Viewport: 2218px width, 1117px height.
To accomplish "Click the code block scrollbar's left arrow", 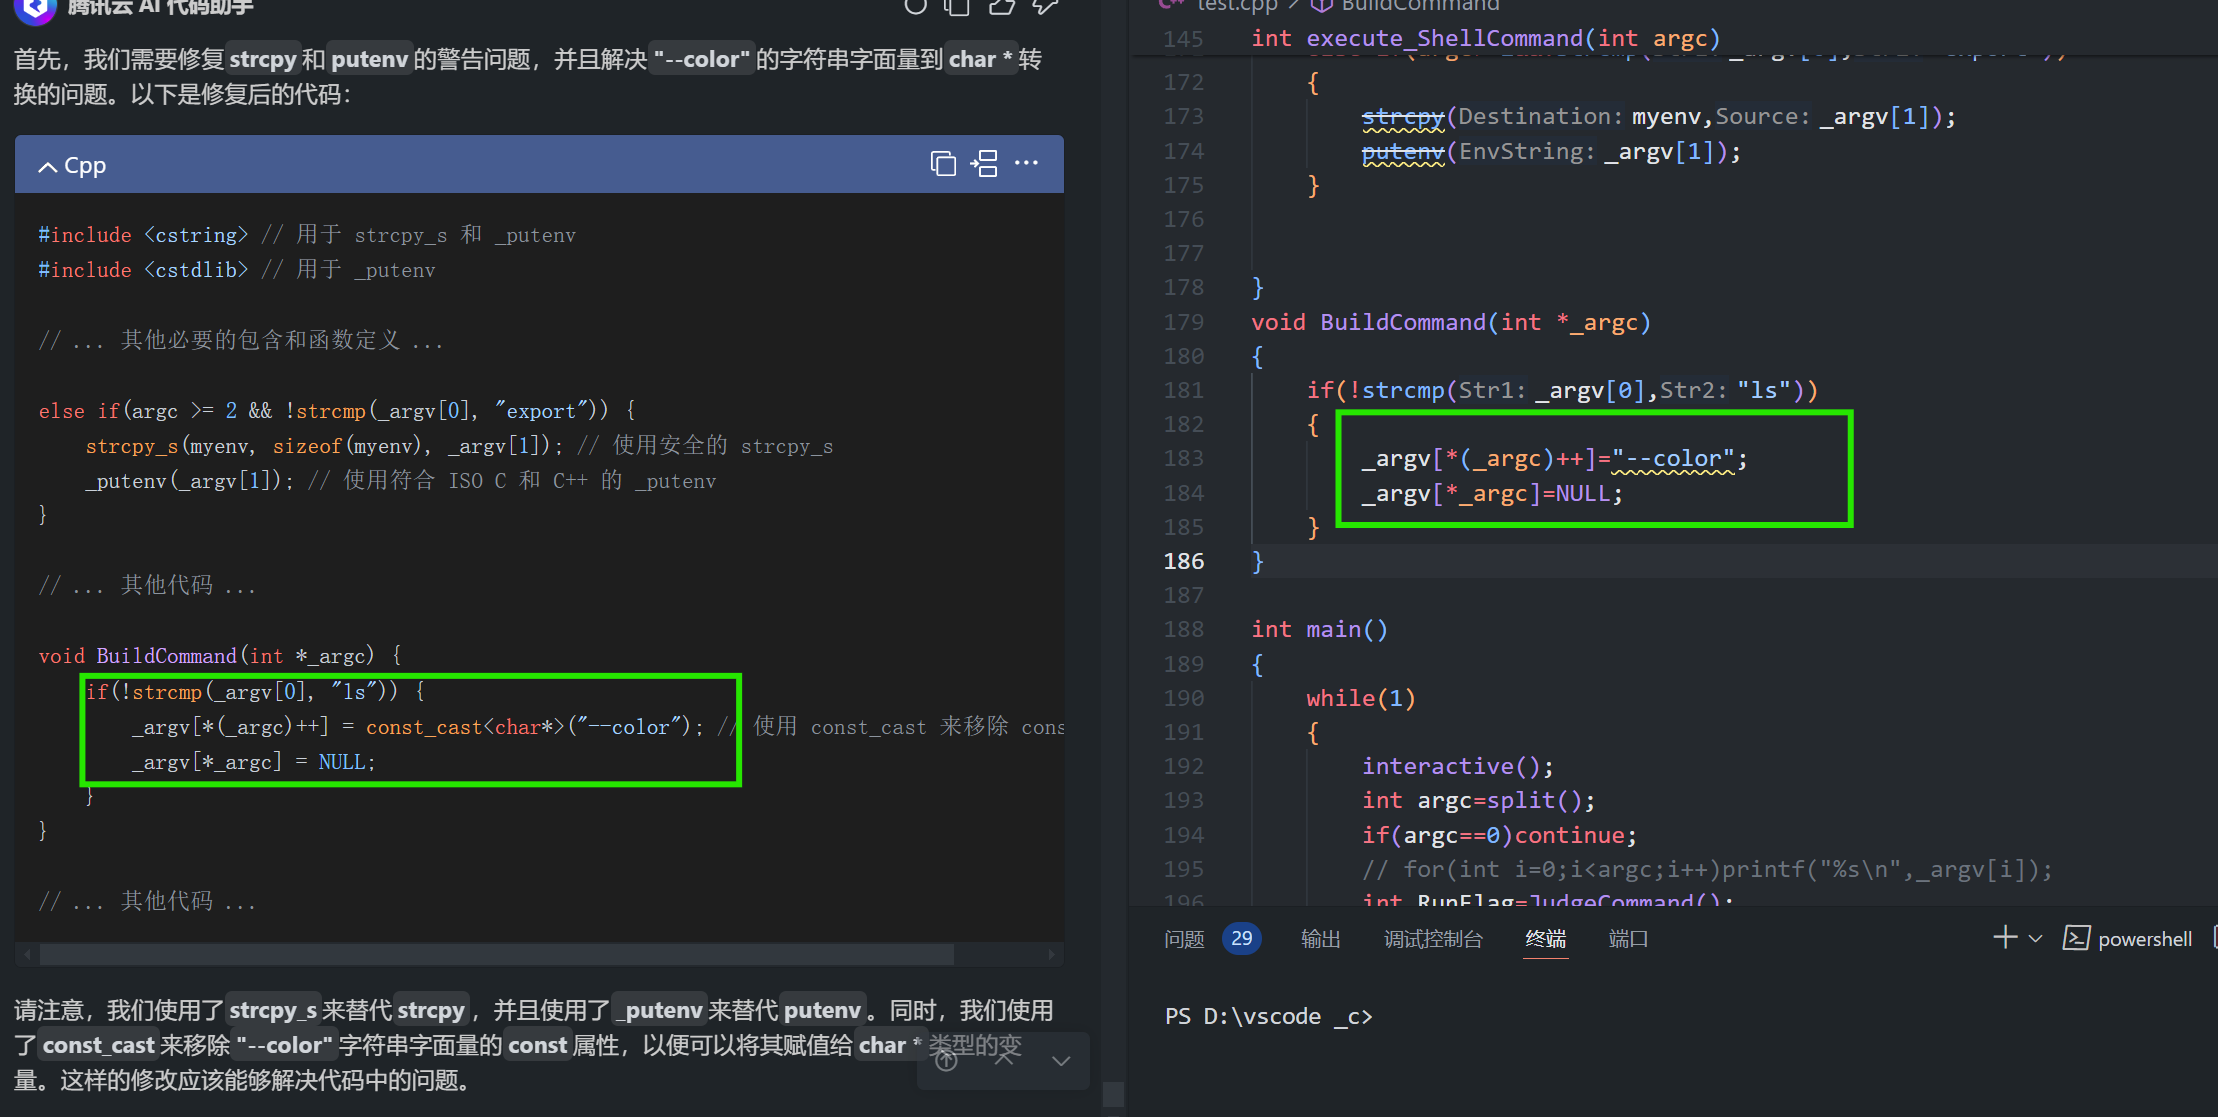I will coord(27,955).
